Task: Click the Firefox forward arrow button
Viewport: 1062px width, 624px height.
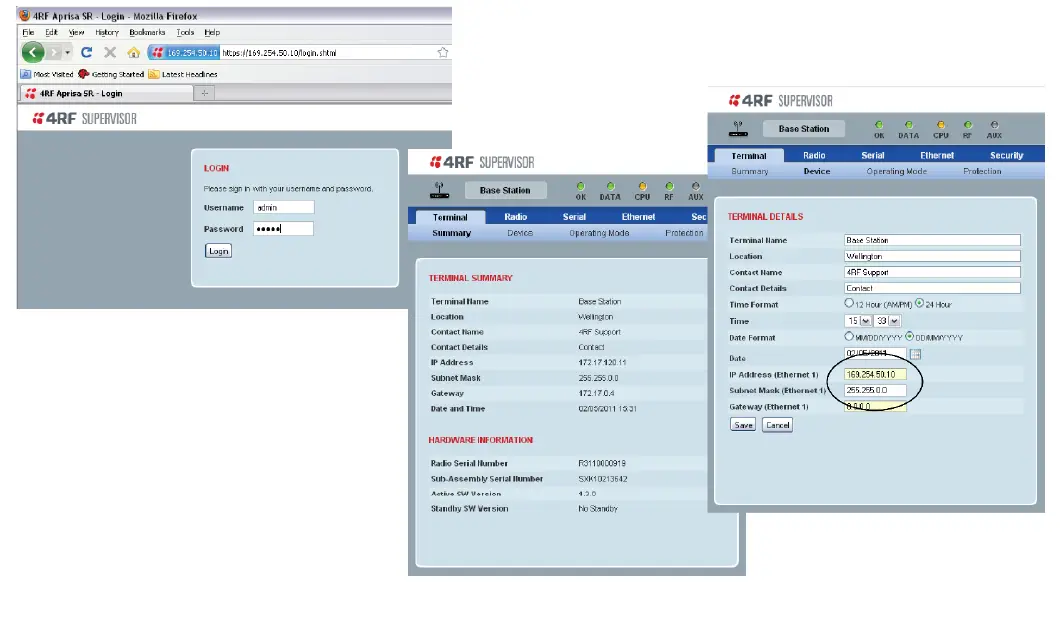Action: (54, 52)
